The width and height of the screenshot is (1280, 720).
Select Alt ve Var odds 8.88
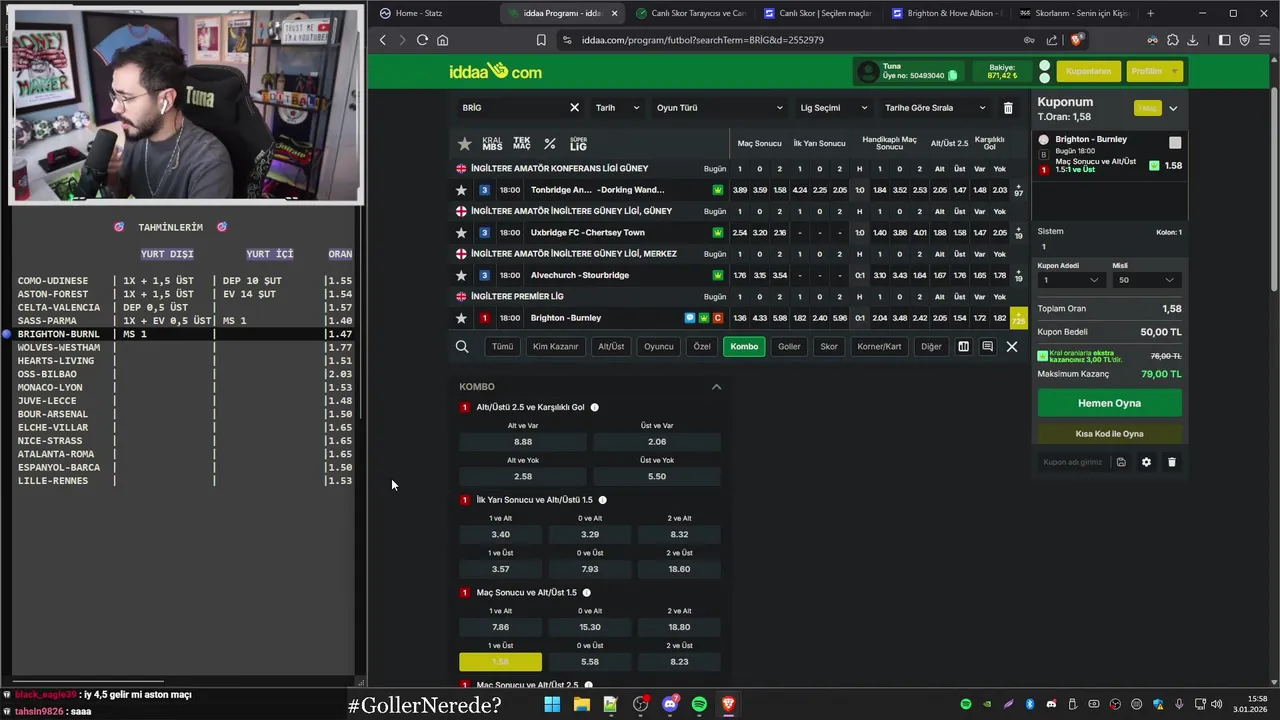pos(523,442)
